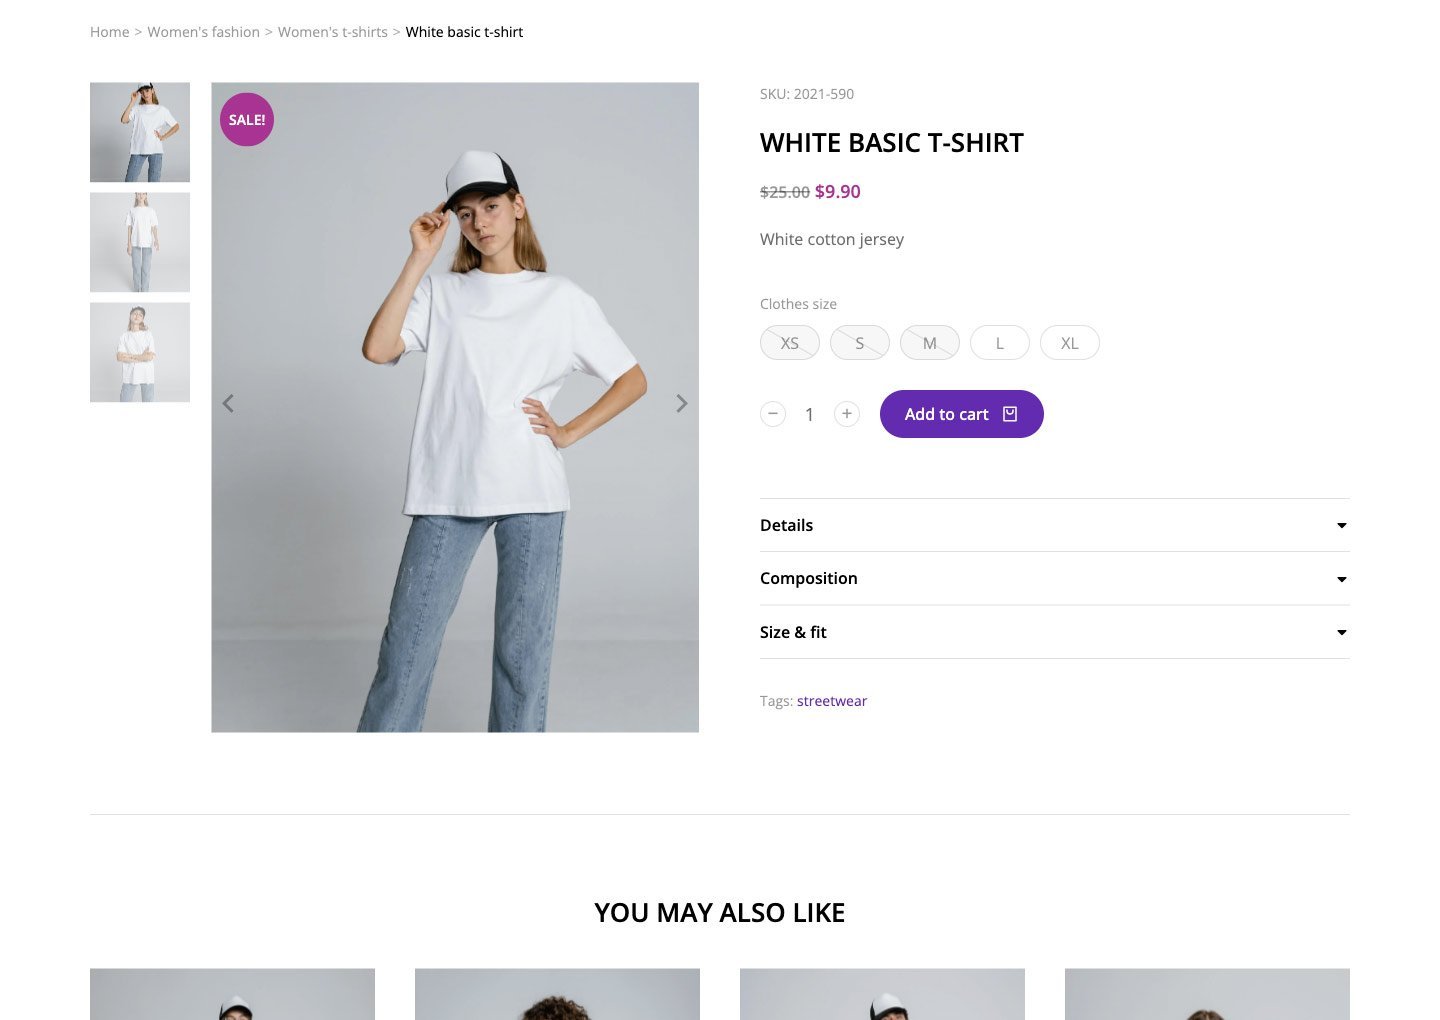Select the first product thumbnail
1440x1020 pixels.
pyautogui.click(x=140, y=132)
